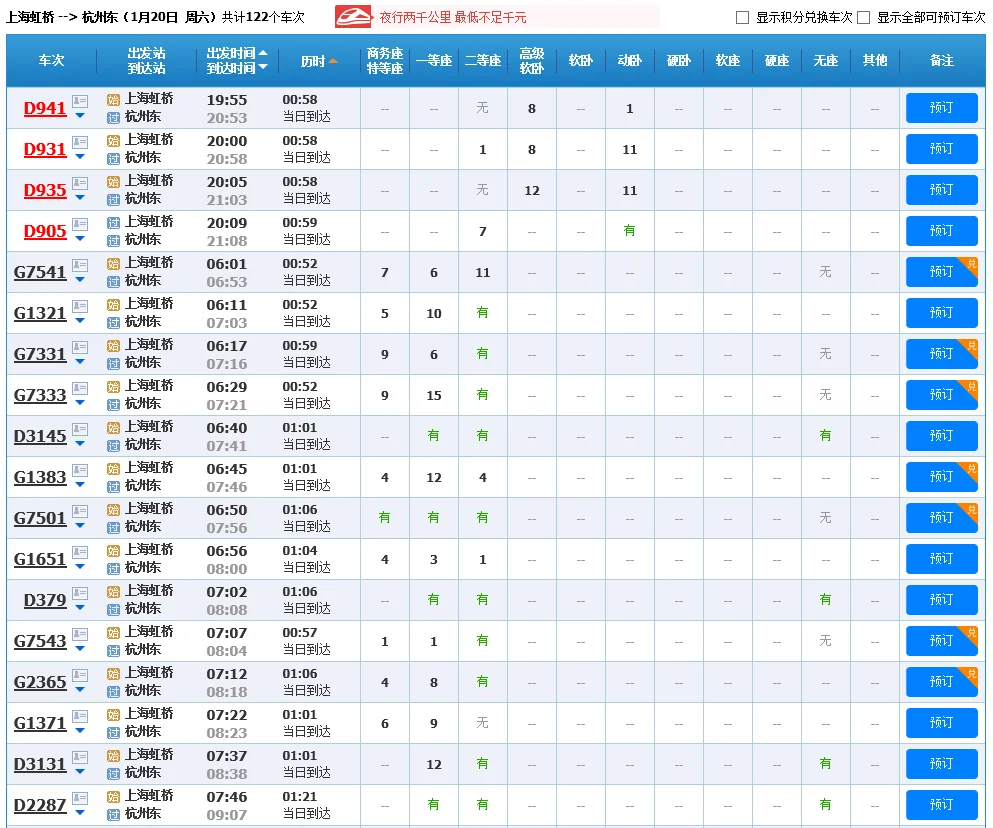Click the ID card icon next to D2287
Image resolution: width=993 pixels, height=828 pixels.
80,798
